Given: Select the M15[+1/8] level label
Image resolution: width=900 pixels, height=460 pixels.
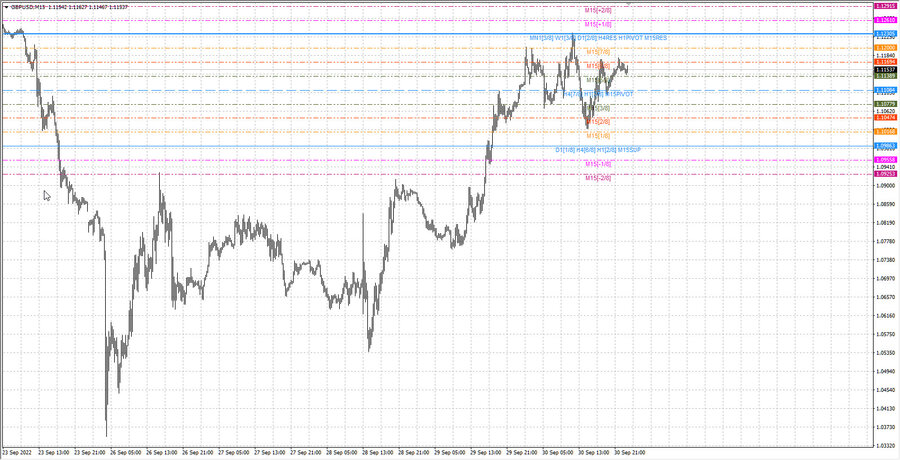Looking at the screenshot, I should (598, 24).
